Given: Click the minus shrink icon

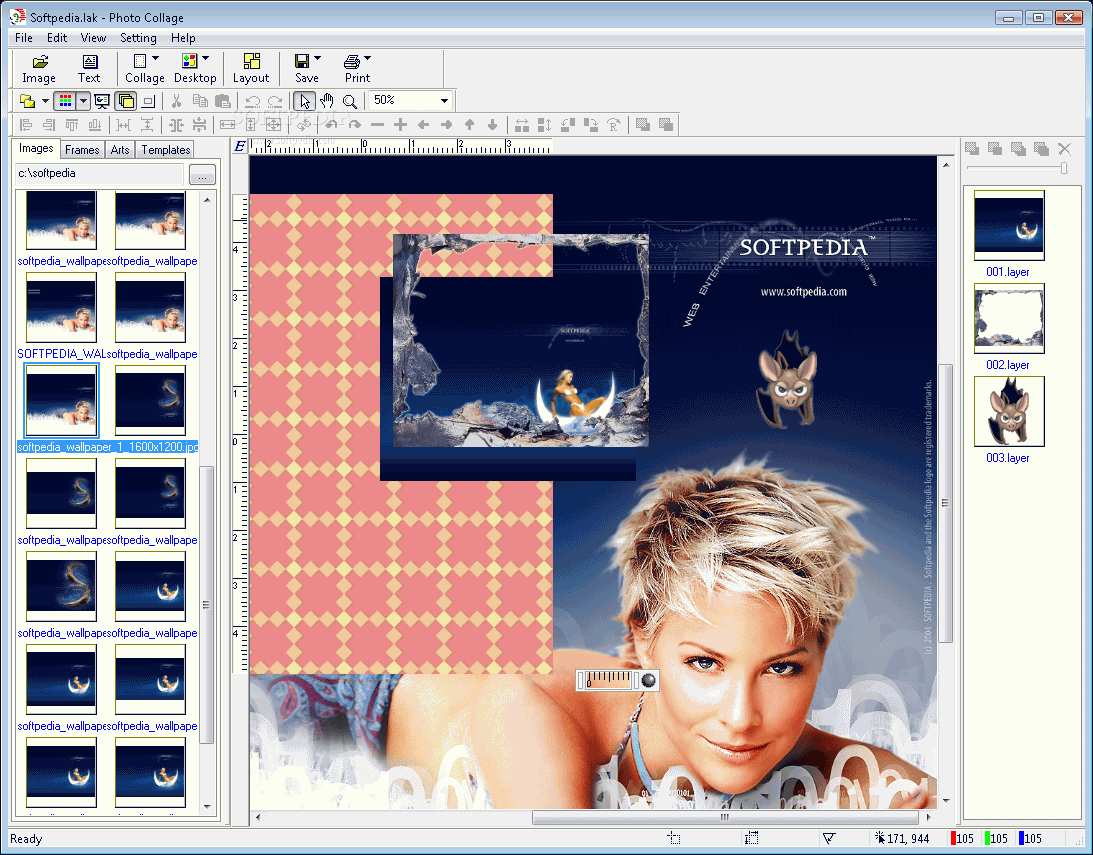Looking at the screenshot, I should pos(377,125).
